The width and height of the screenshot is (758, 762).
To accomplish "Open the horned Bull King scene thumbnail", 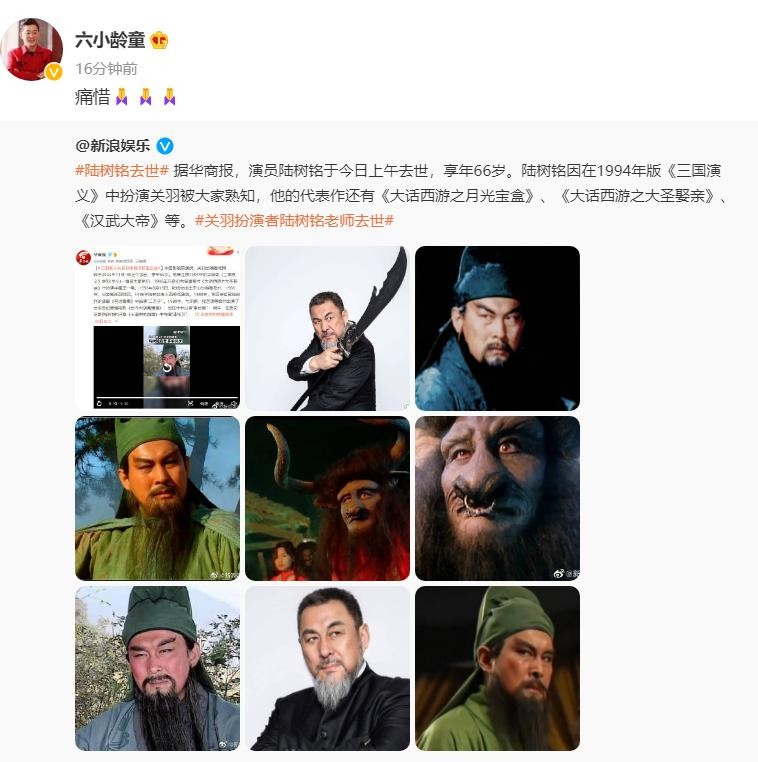I will [327, 498].
